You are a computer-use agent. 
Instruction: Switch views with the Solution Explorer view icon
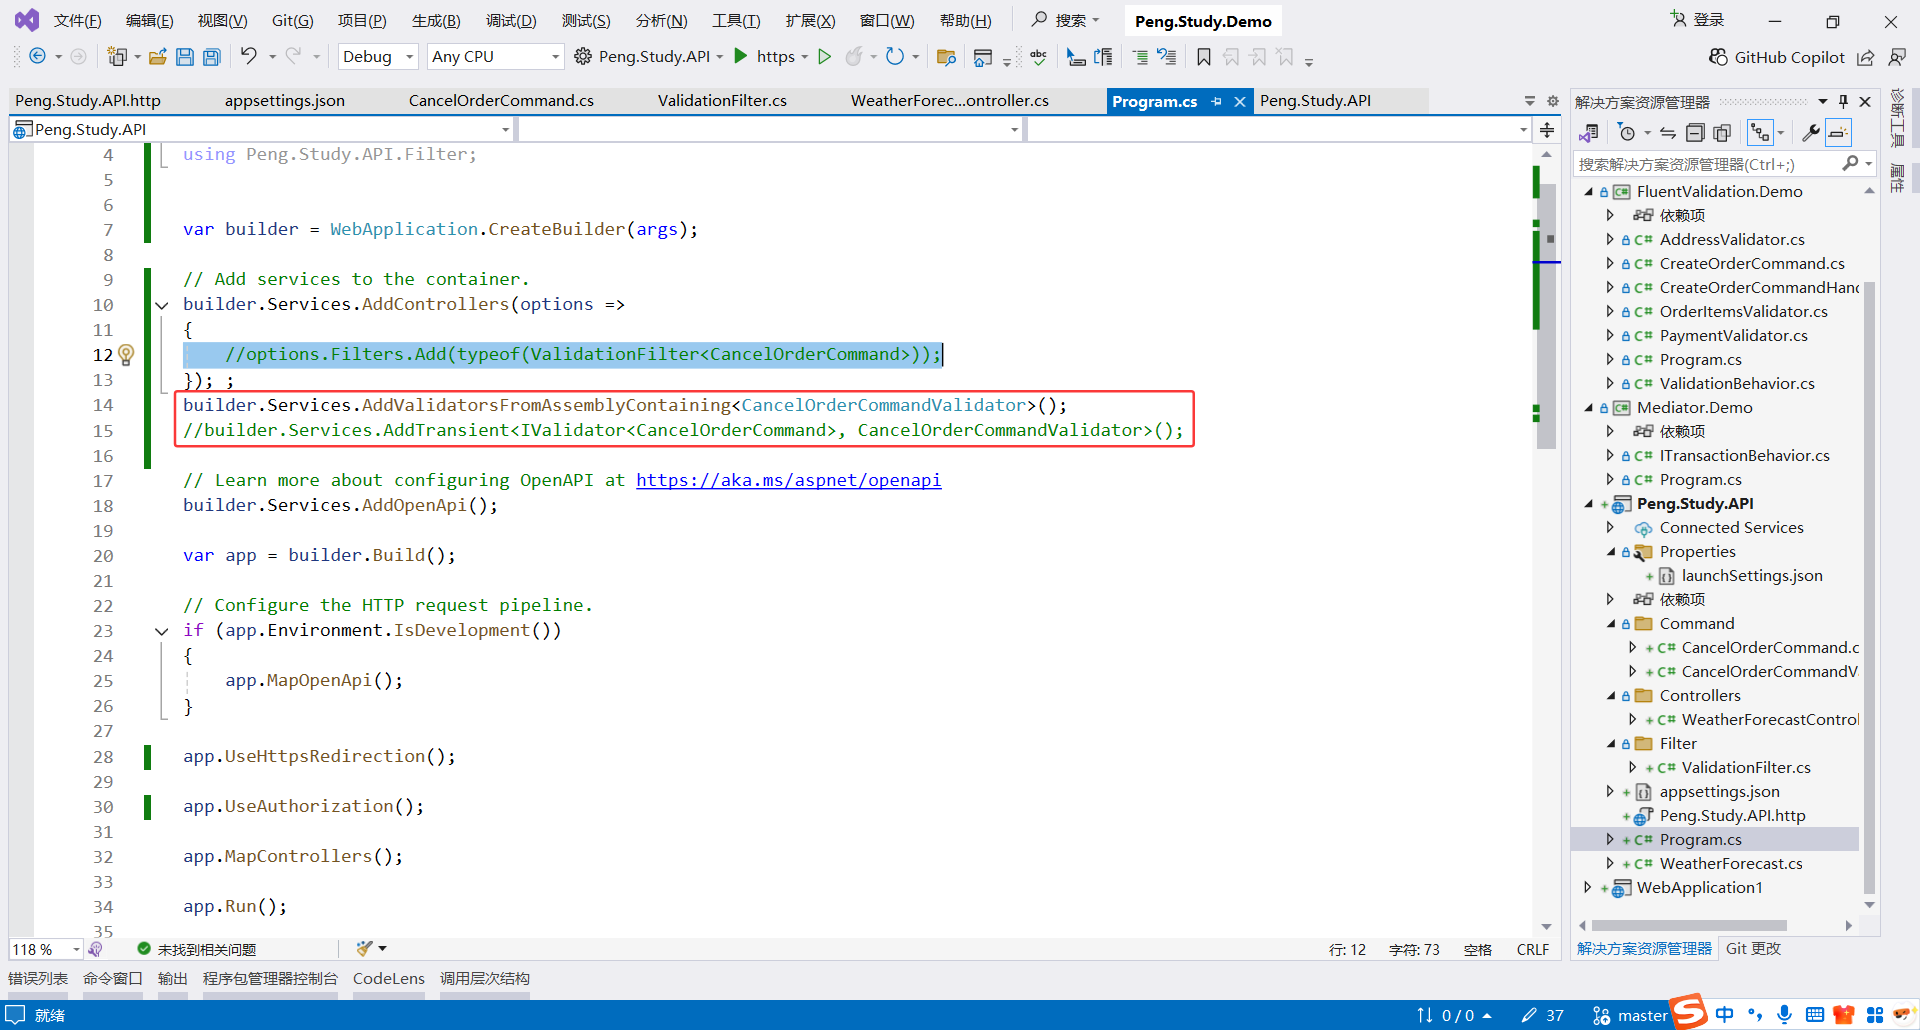pos(1588,133)
